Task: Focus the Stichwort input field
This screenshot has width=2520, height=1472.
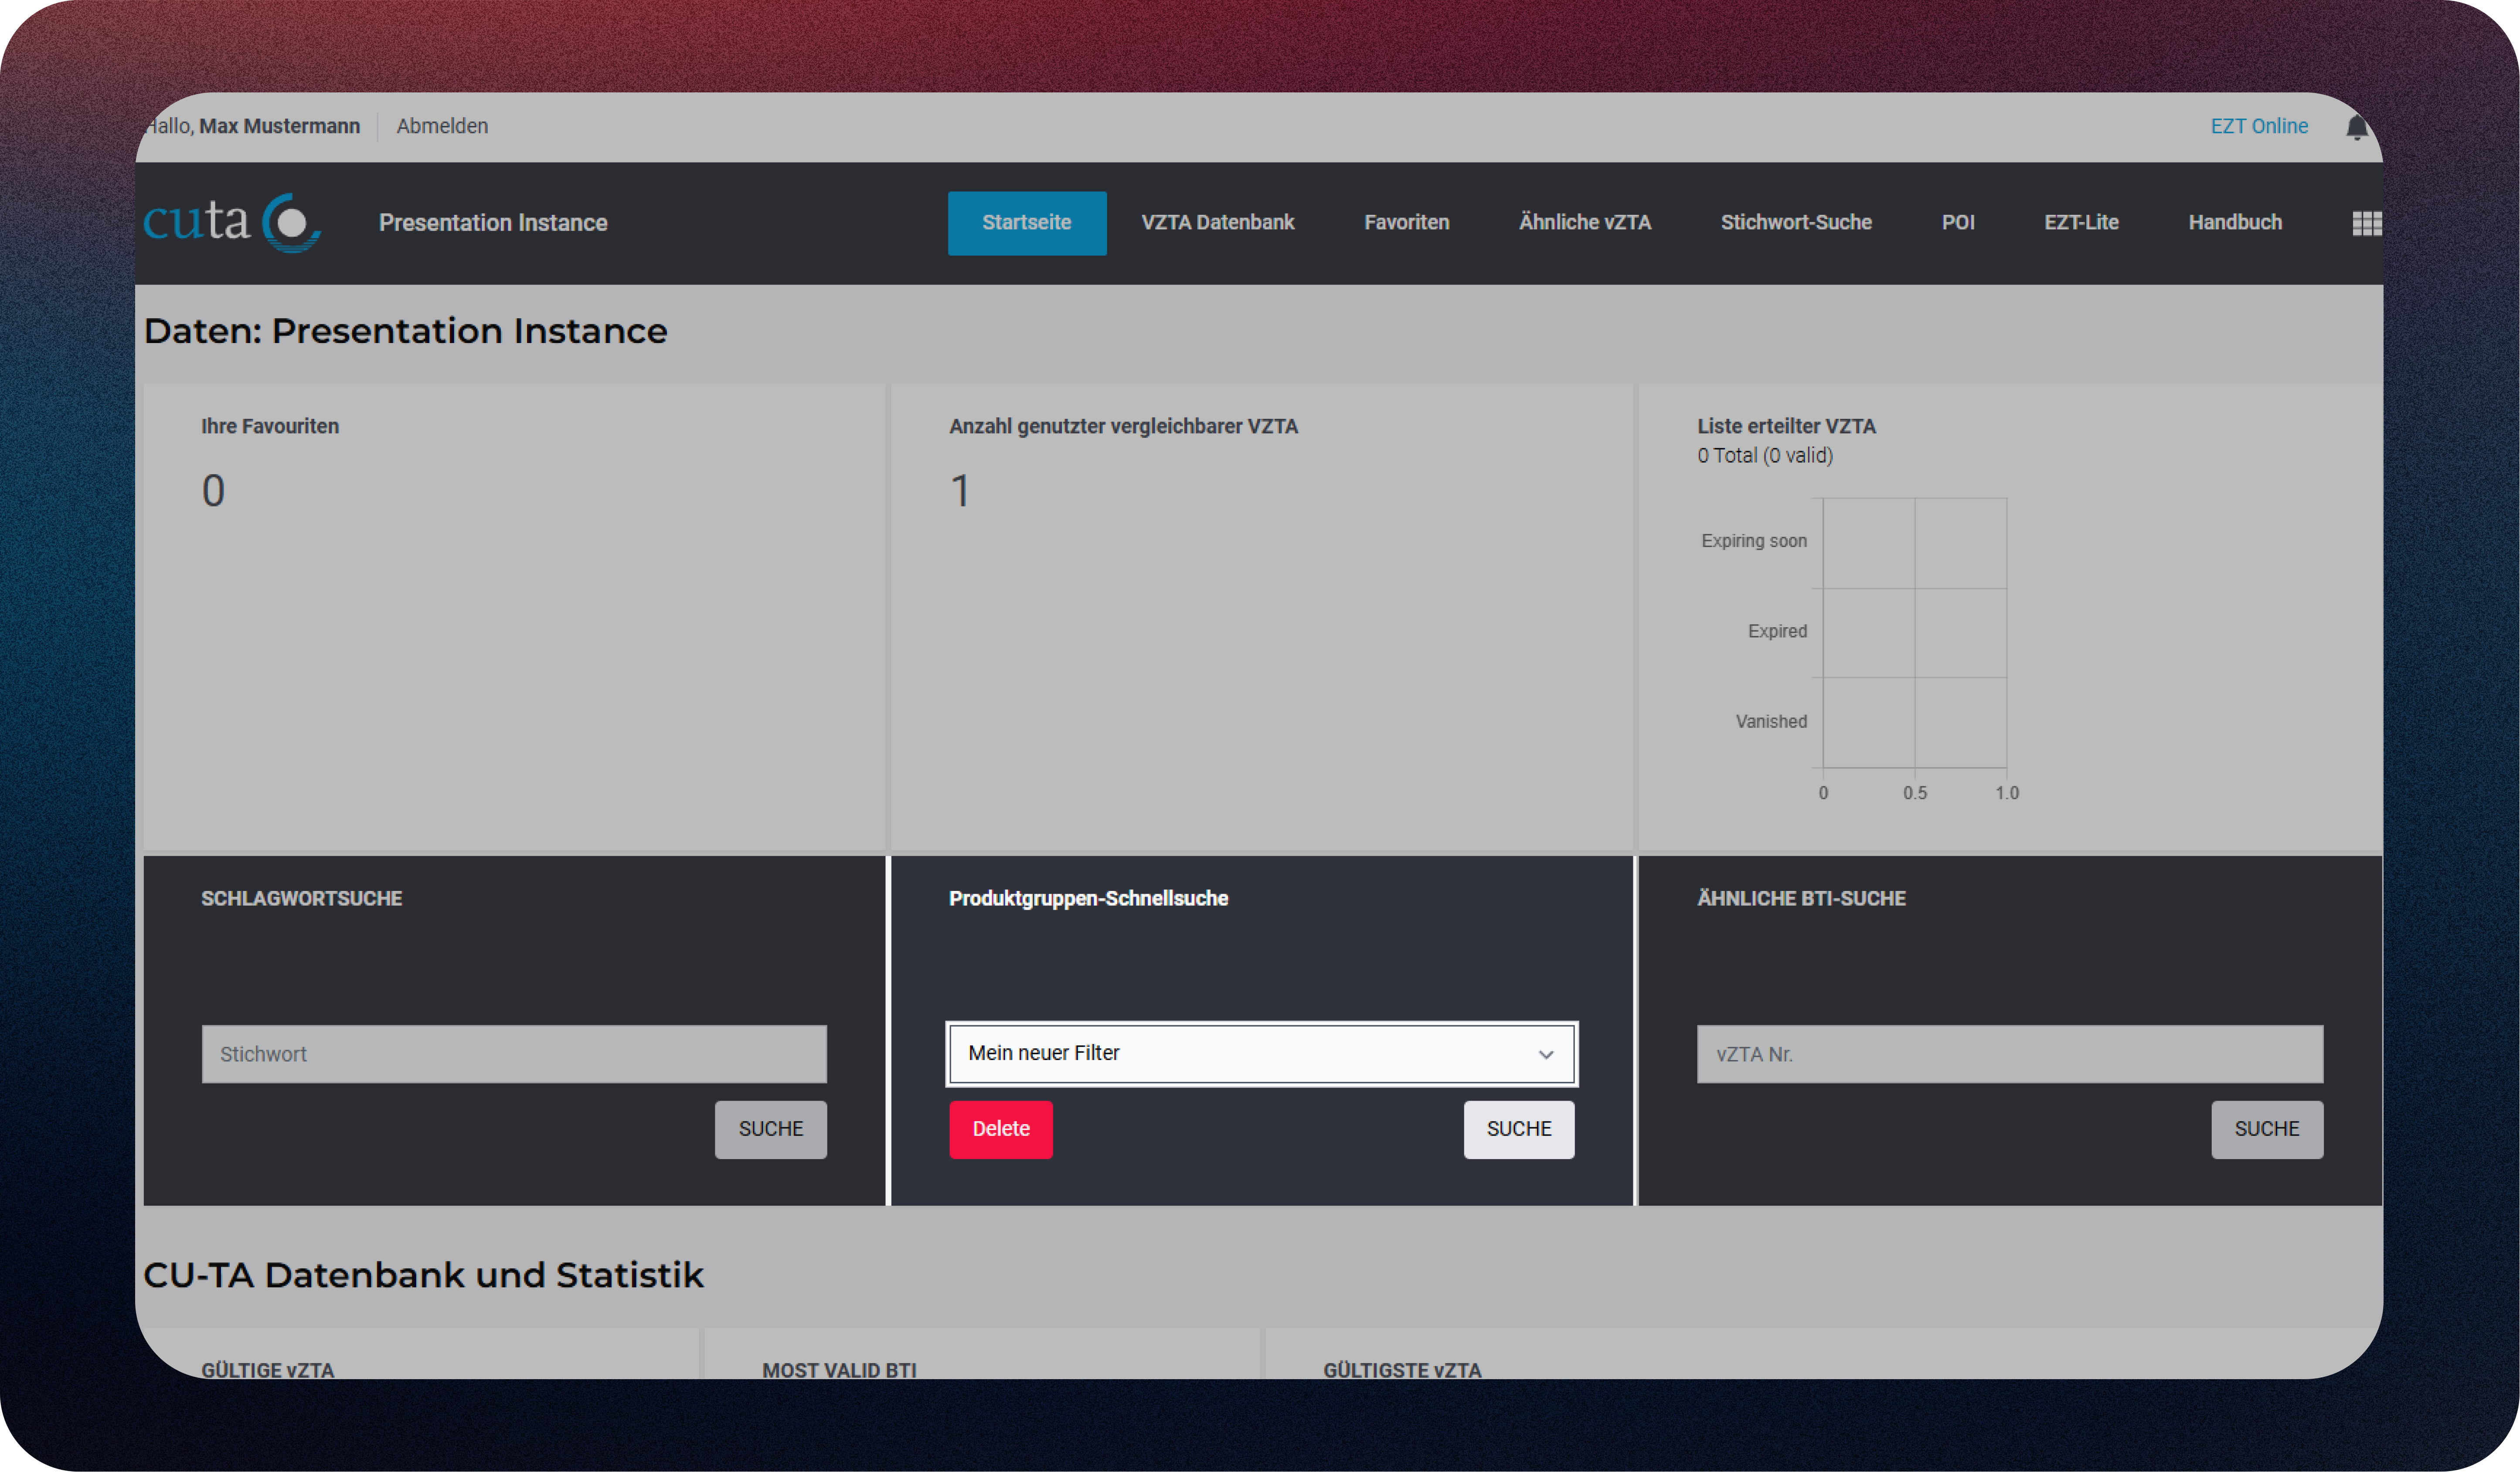Action: tap(514, 1054)
